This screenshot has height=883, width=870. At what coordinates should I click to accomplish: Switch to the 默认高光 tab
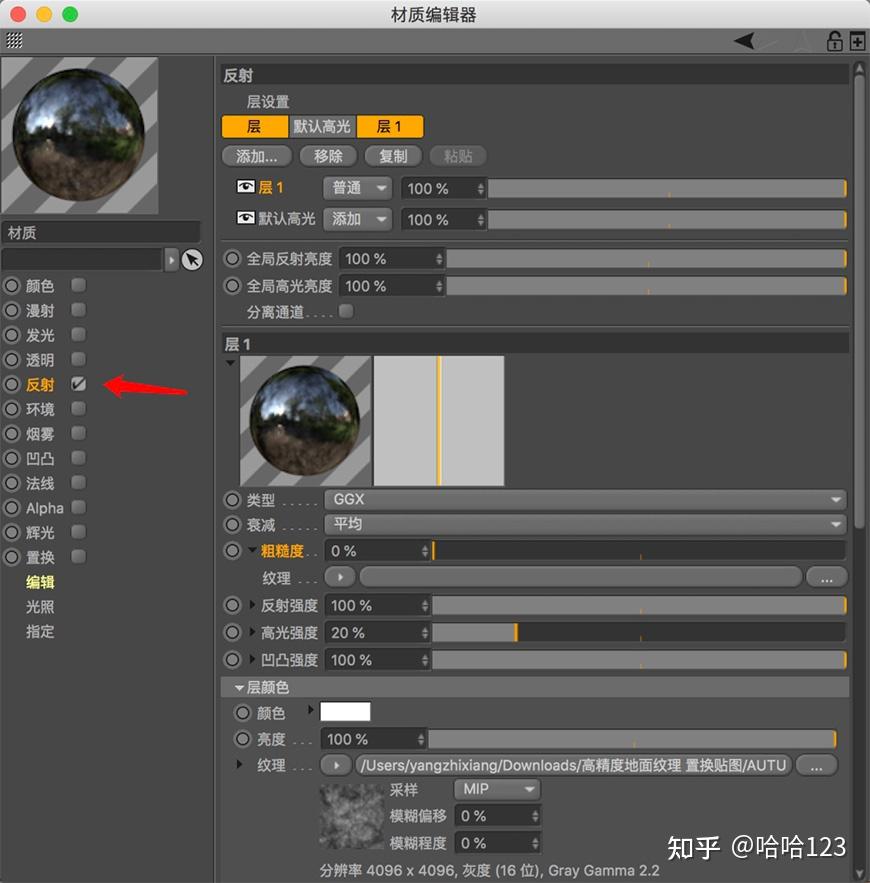point(322,126)
